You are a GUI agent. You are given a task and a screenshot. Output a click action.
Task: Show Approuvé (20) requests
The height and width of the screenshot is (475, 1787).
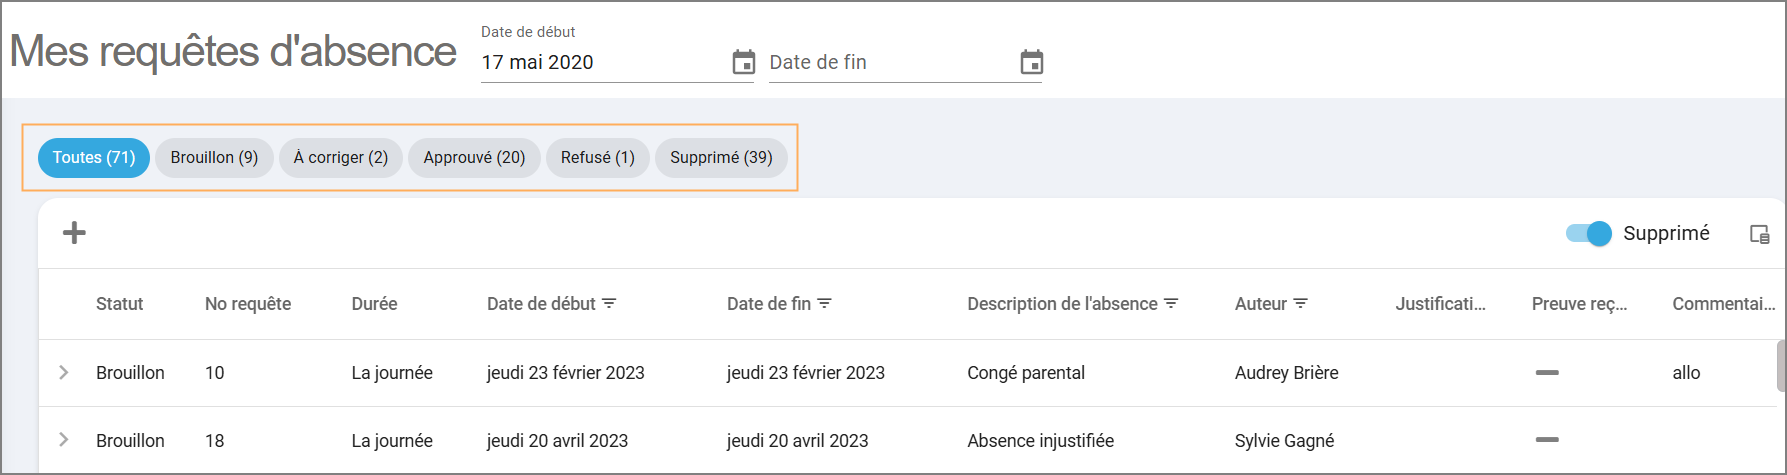pyautogui.click(x=474, y=158)
